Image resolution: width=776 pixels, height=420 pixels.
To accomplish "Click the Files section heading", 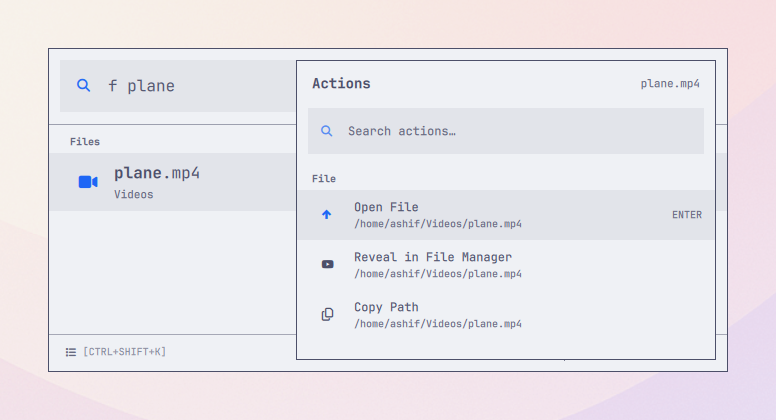I will [85, 142].
